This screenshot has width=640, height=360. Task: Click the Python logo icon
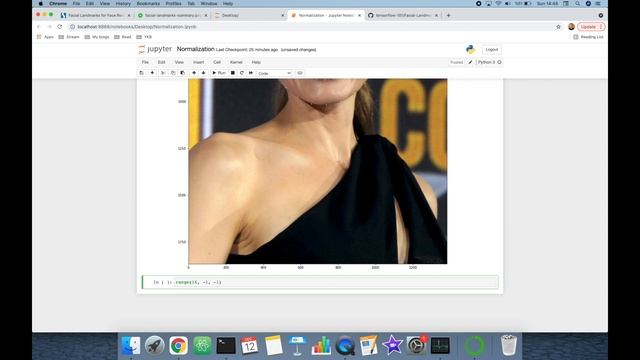(x=471, y=49)
